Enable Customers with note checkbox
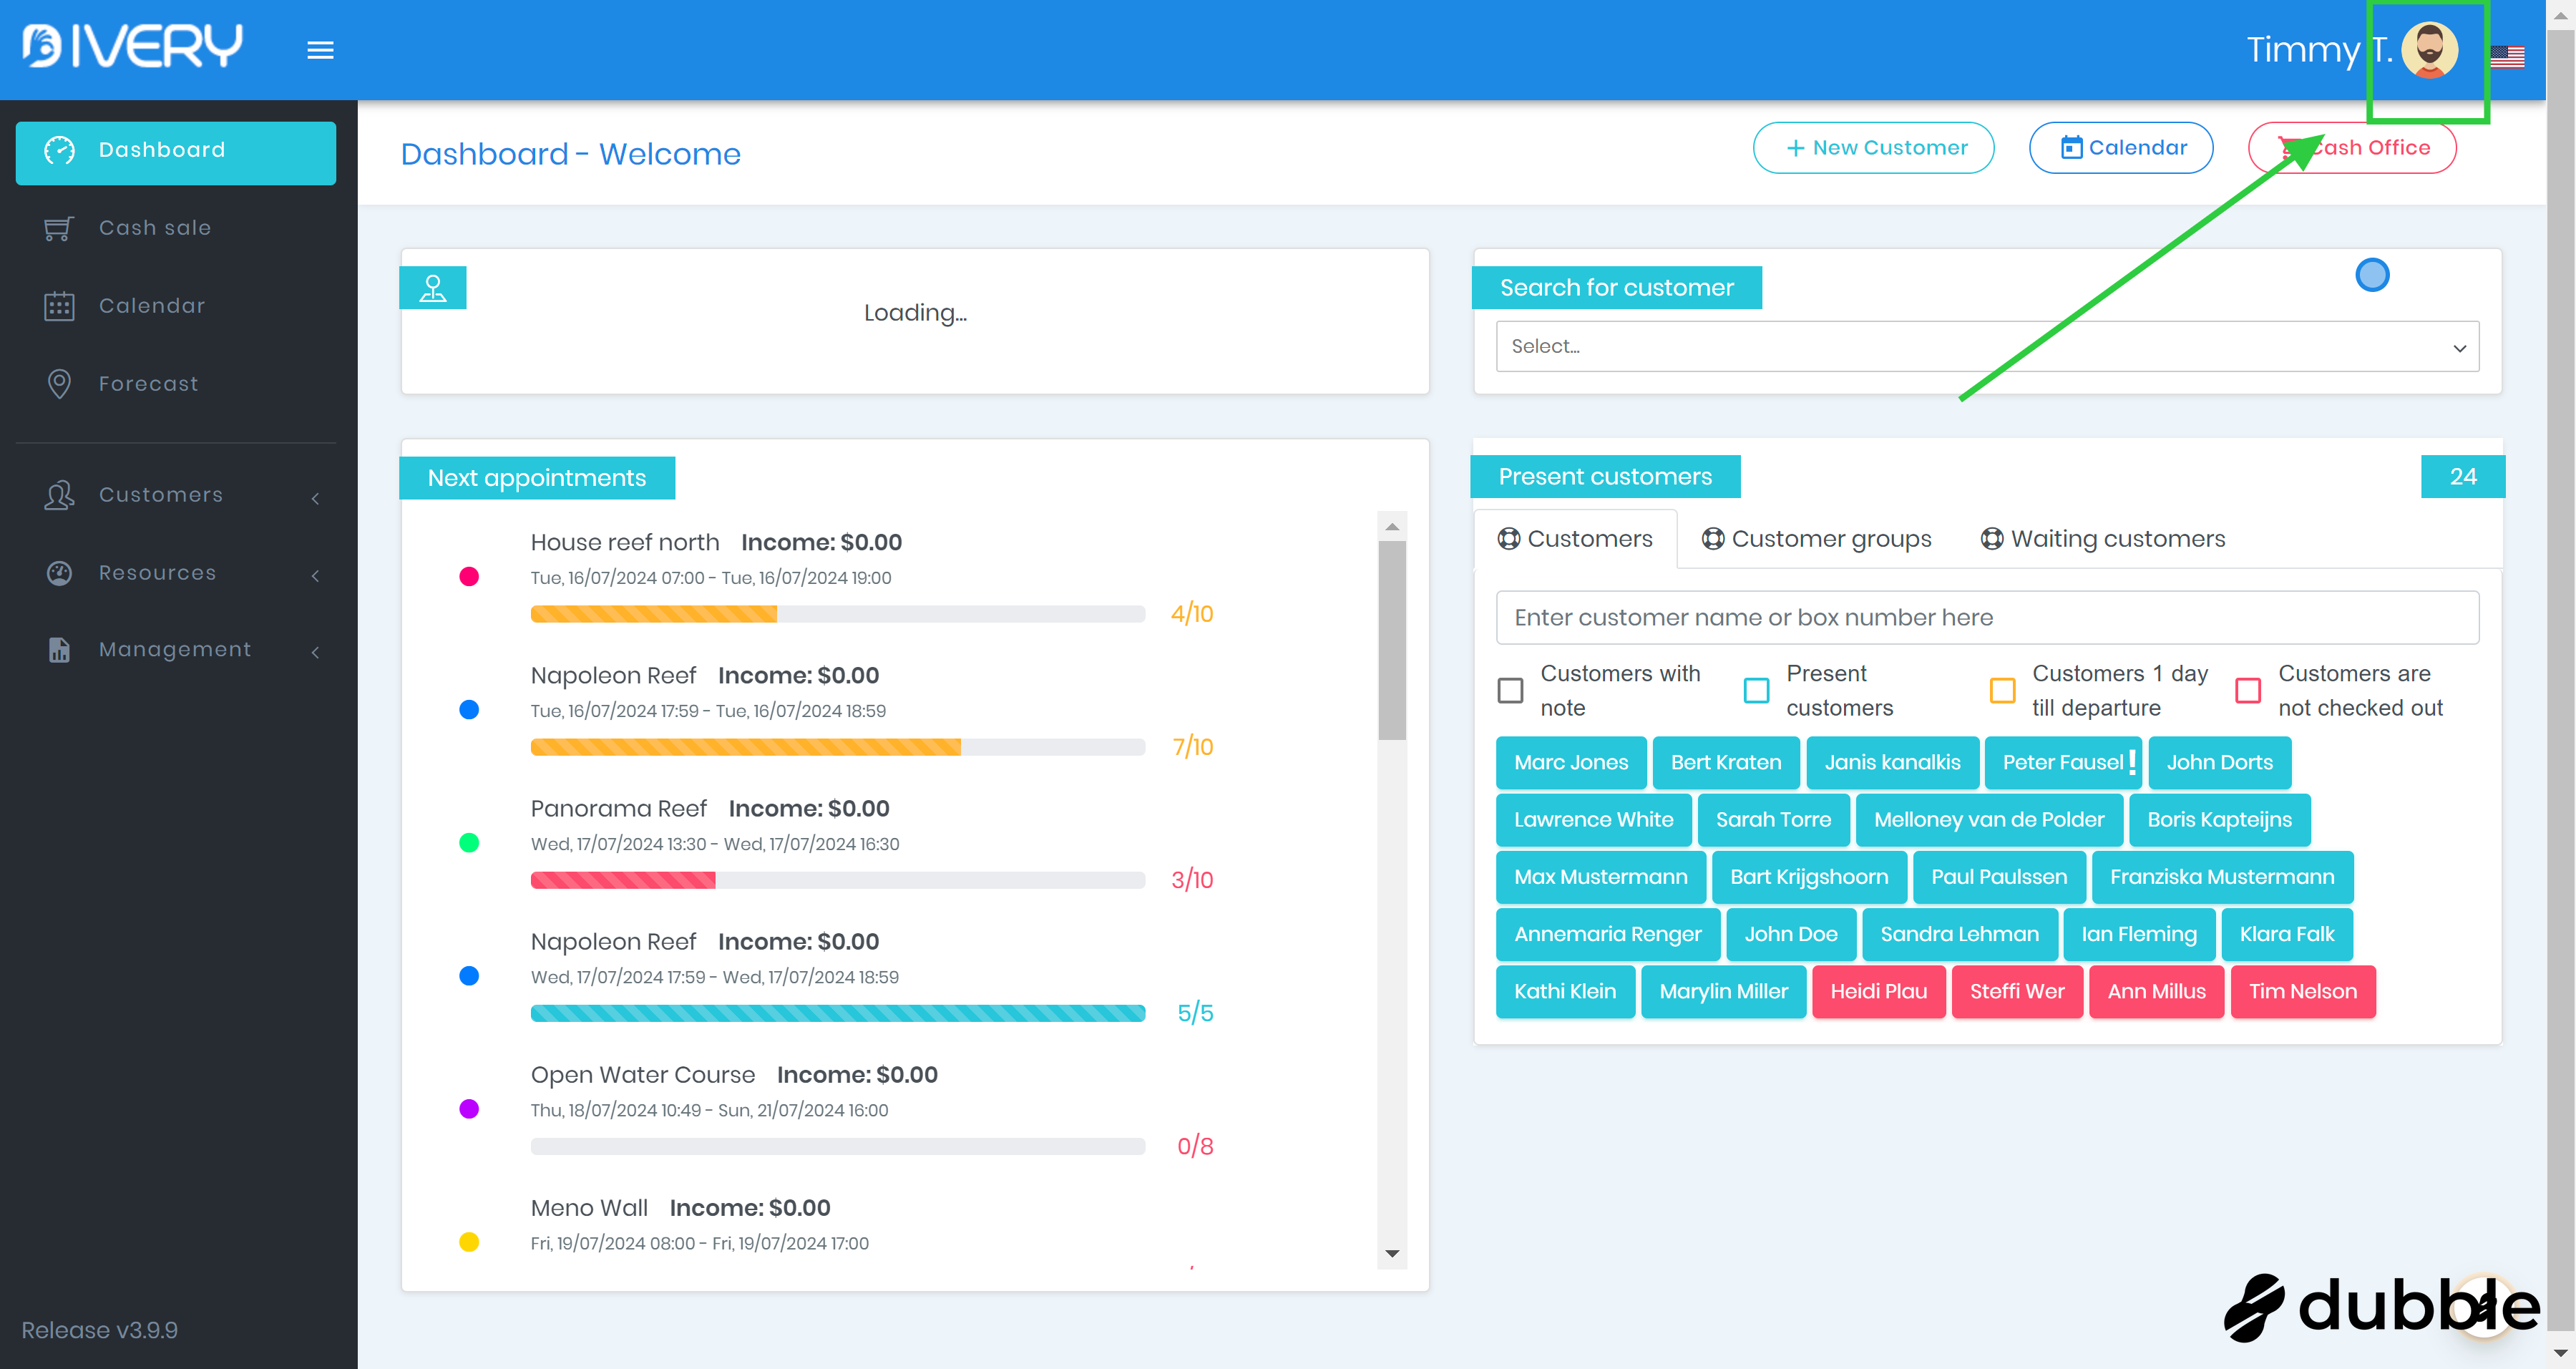 click(1510, 690)
